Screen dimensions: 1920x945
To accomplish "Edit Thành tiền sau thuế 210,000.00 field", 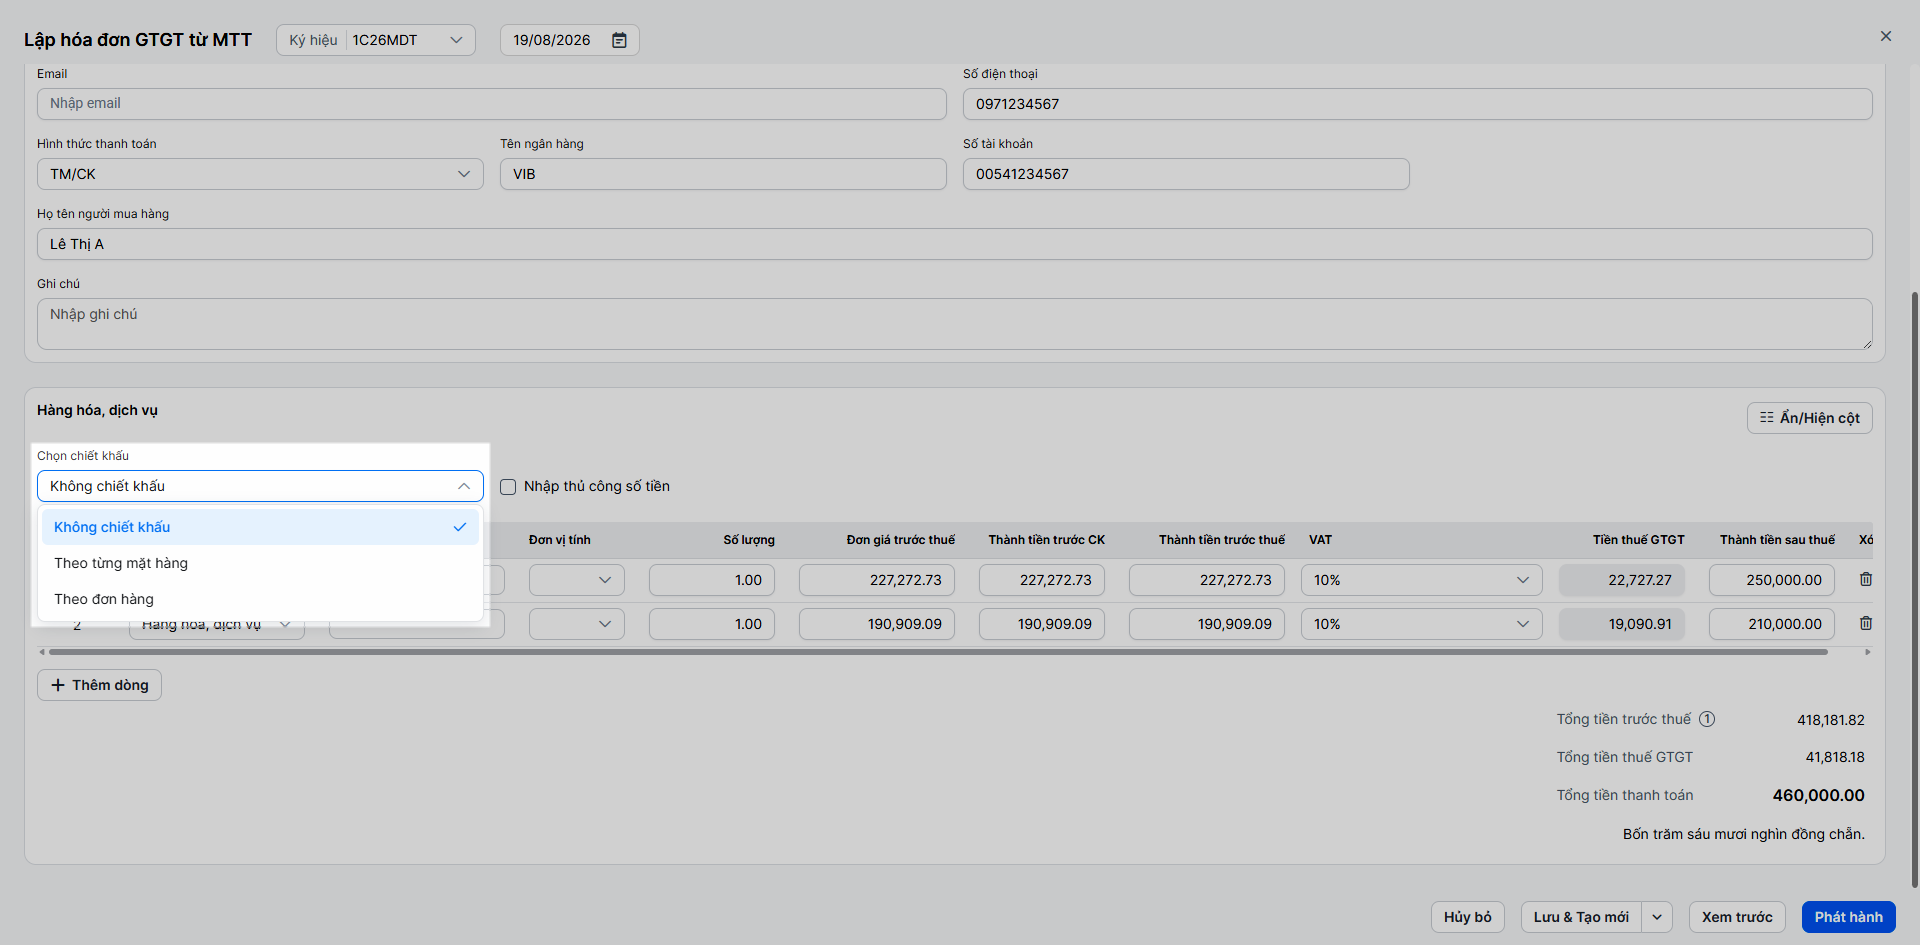I will (x=1771, y=624).
